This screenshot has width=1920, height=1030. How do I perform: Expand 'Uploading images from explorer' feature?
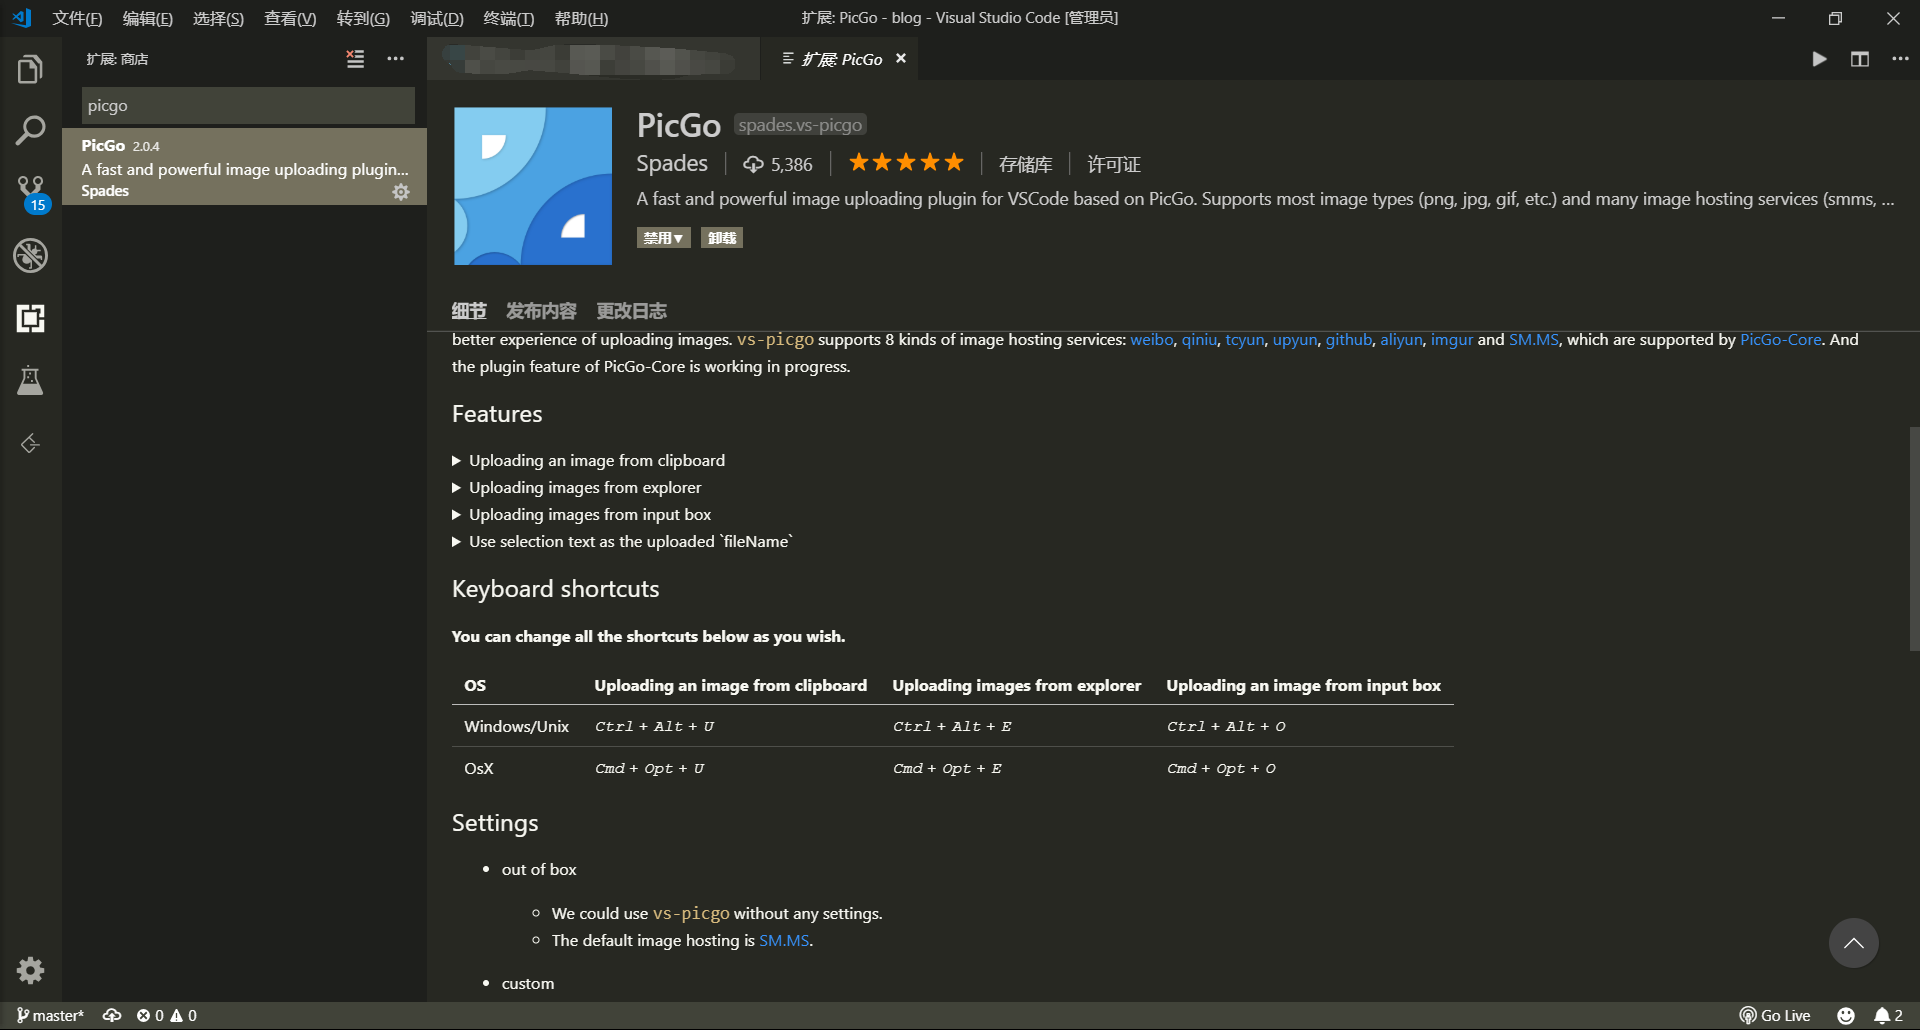coord(577,487)
